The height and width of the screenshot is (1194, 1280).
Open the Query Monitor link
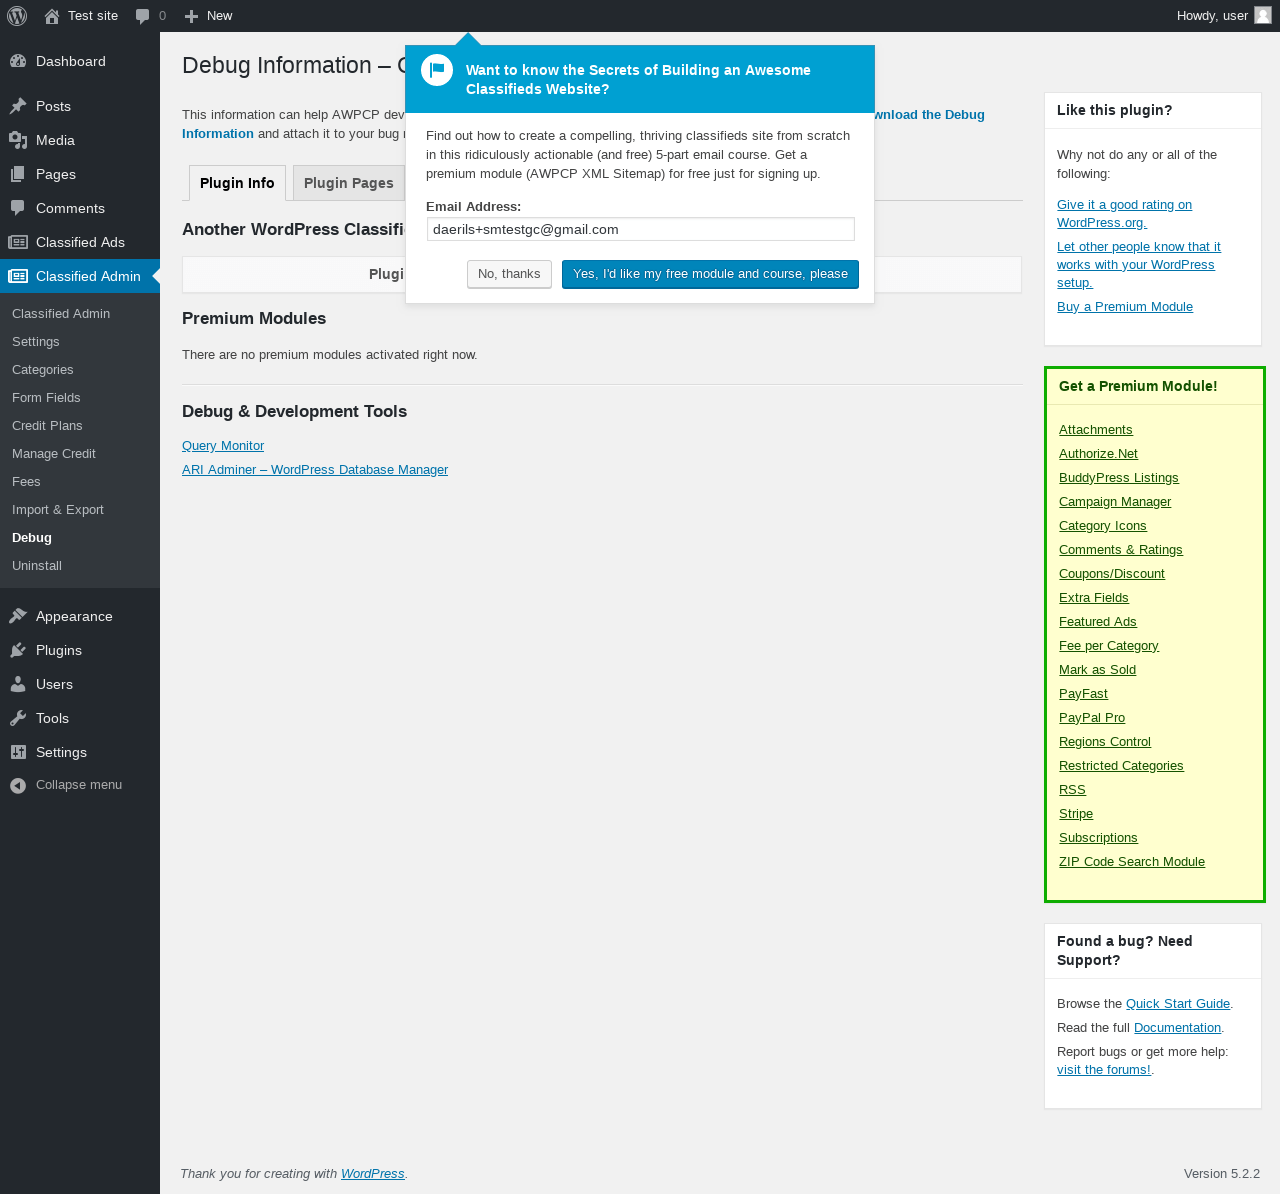(x=223, y=446)
